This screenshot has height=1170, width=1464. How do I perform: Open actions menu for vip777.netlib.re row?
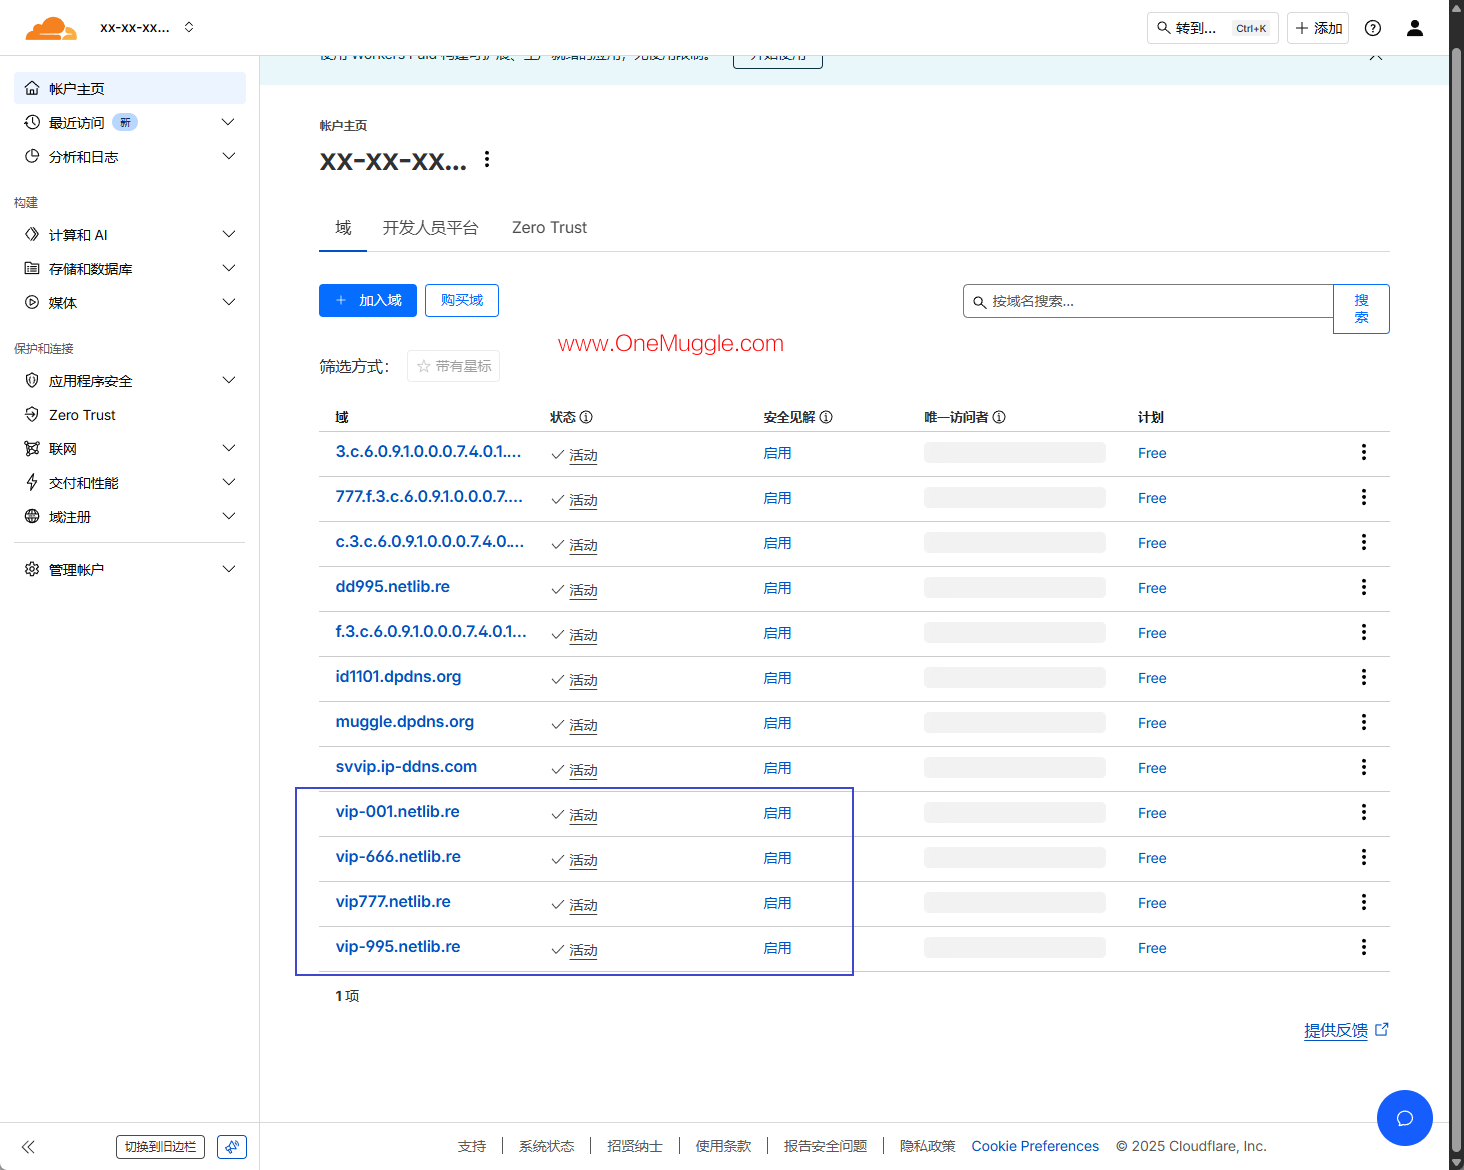pos(1363,902)
